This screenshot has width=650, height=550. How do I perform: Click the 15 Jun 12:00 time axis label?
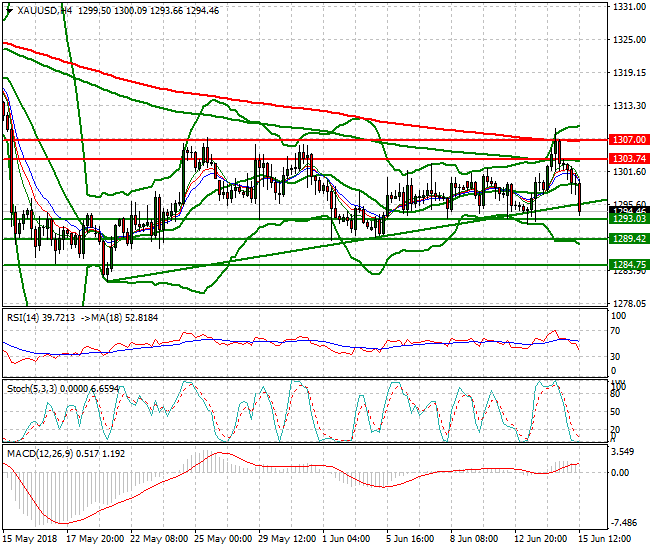(x=604, y=539)
